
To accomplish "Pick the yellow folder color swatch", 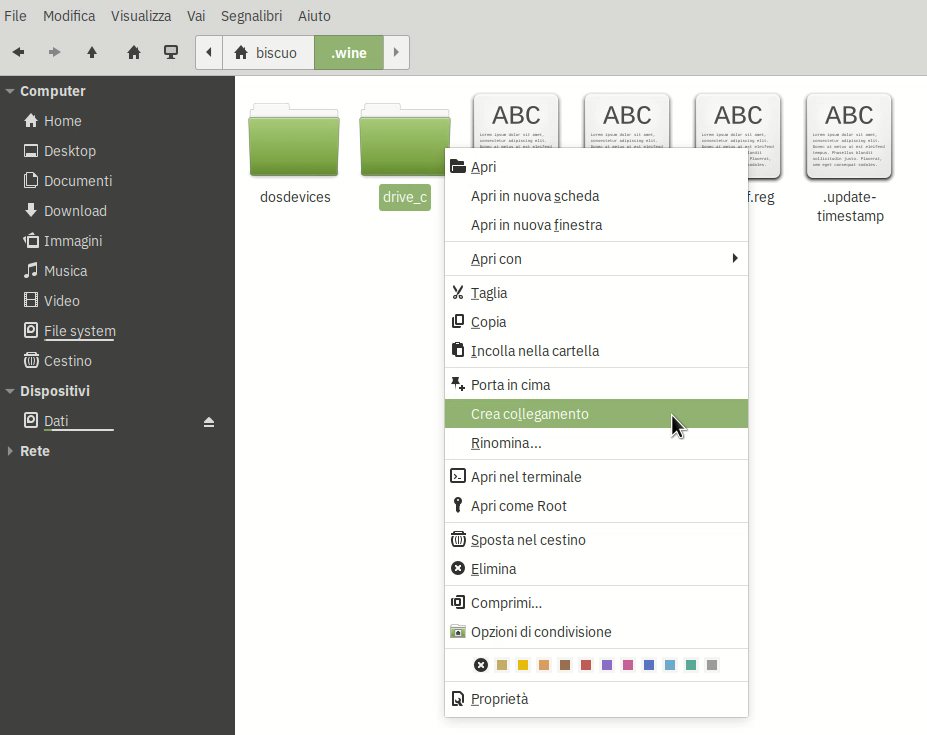I will pyautogui.click(x=523, y=665).
